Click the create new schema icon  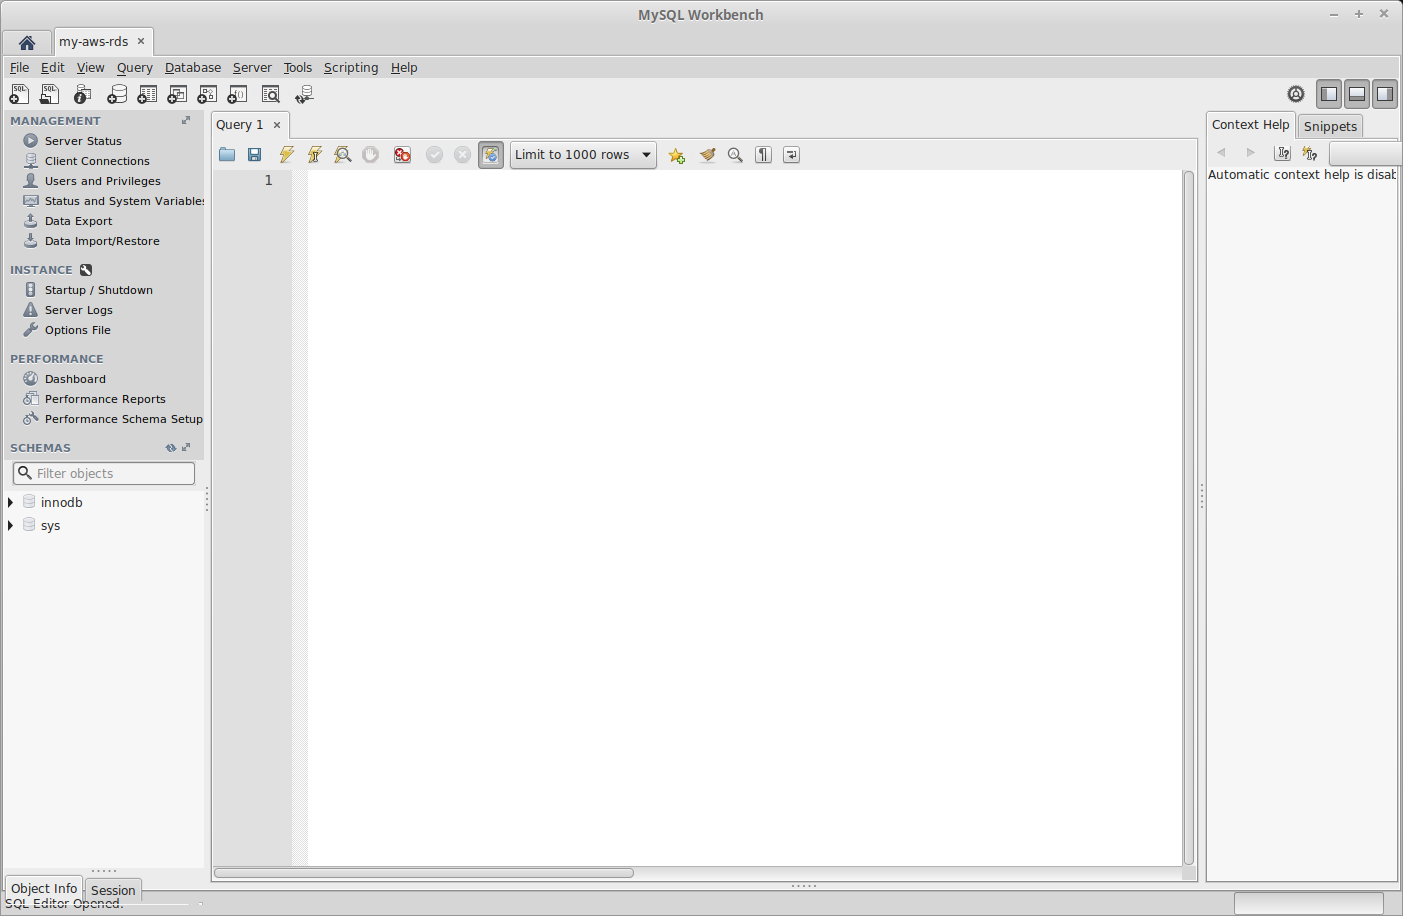tap(117, 94)
